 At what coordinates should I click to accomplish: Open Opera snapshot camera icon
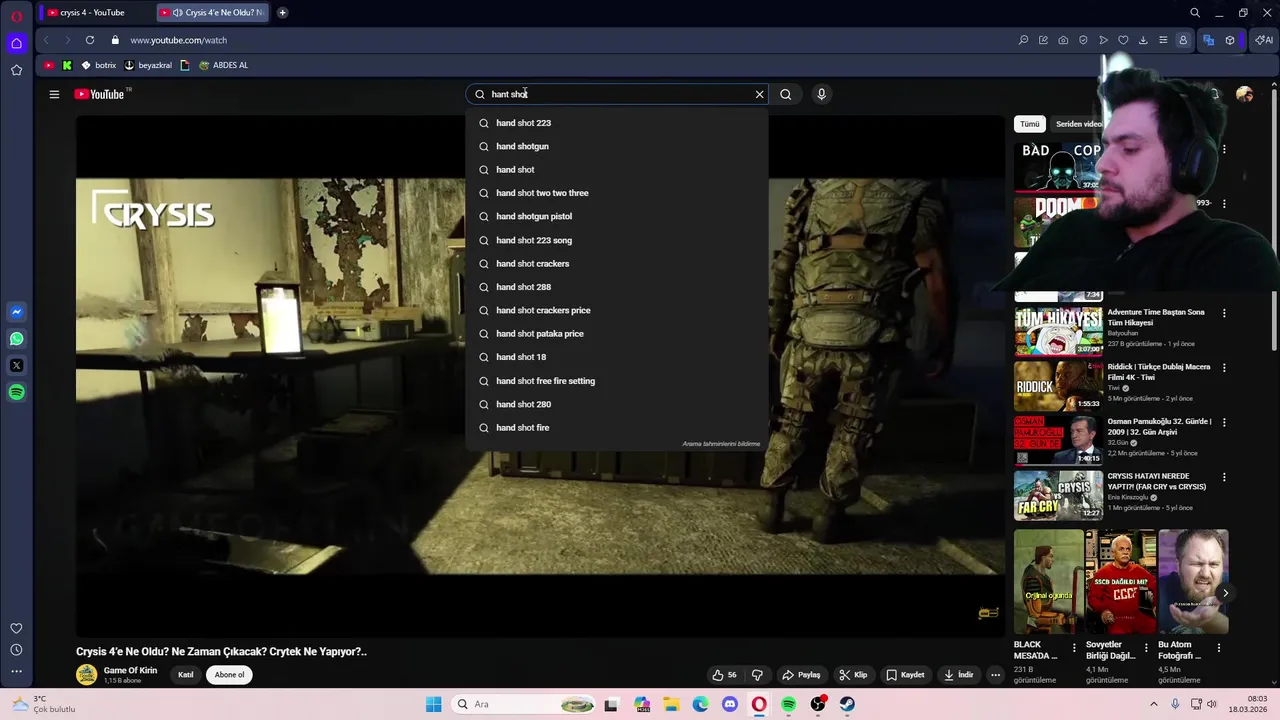(1063, 40)
